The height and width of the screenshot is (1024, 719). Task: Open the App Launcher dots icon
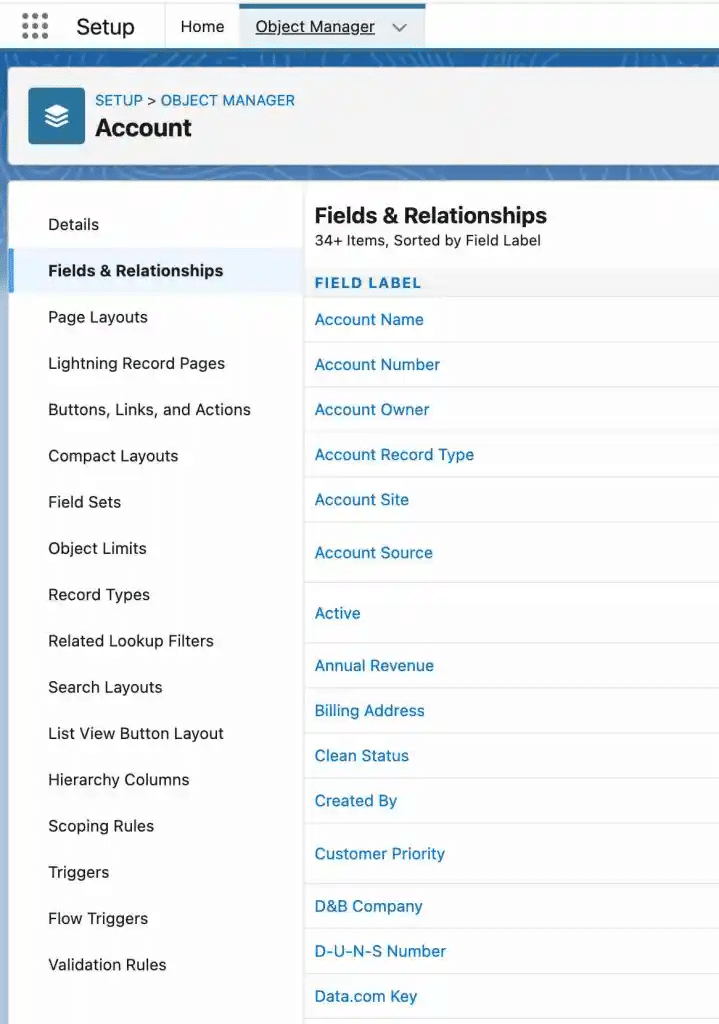click(35, 27)
